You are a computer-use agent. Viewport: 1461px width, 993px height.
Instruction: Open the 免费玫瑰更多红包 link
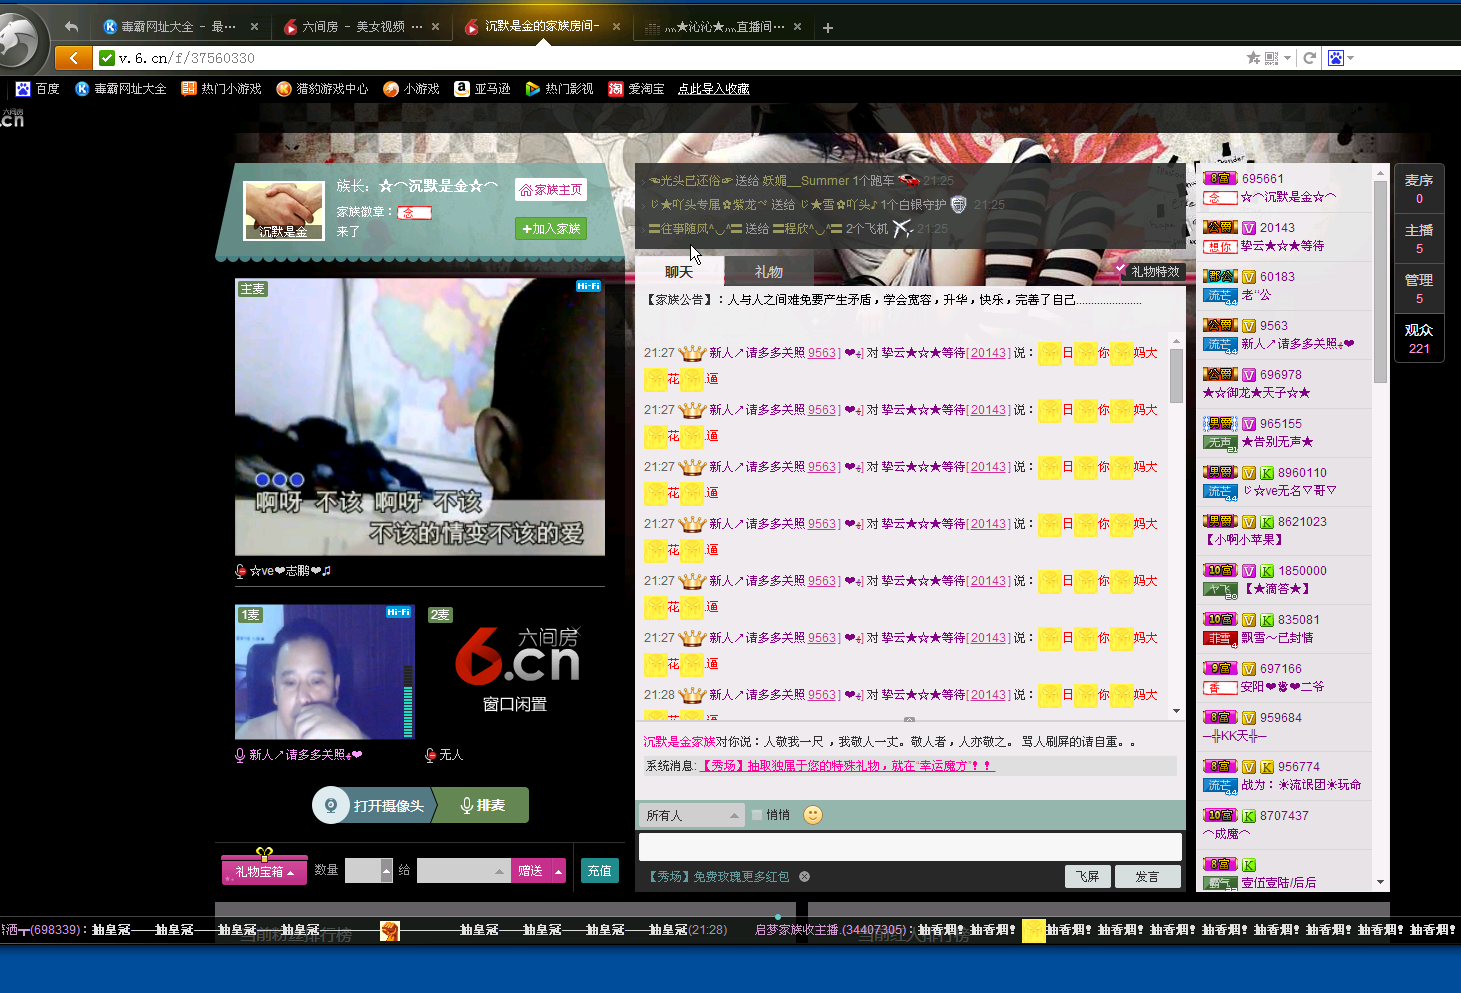click(718, 877)
